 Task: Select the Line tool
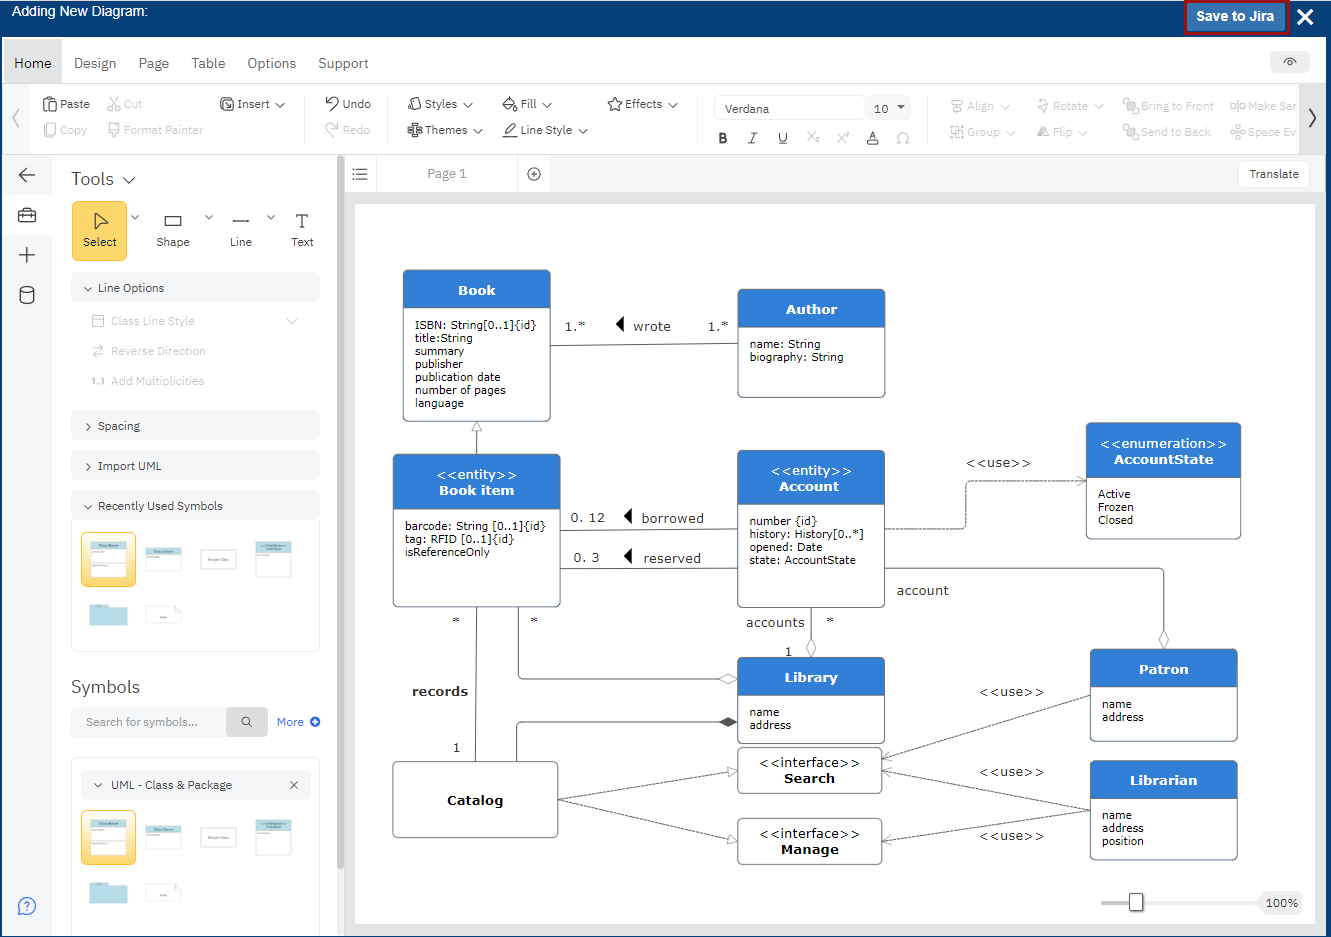tap(240, 230)
